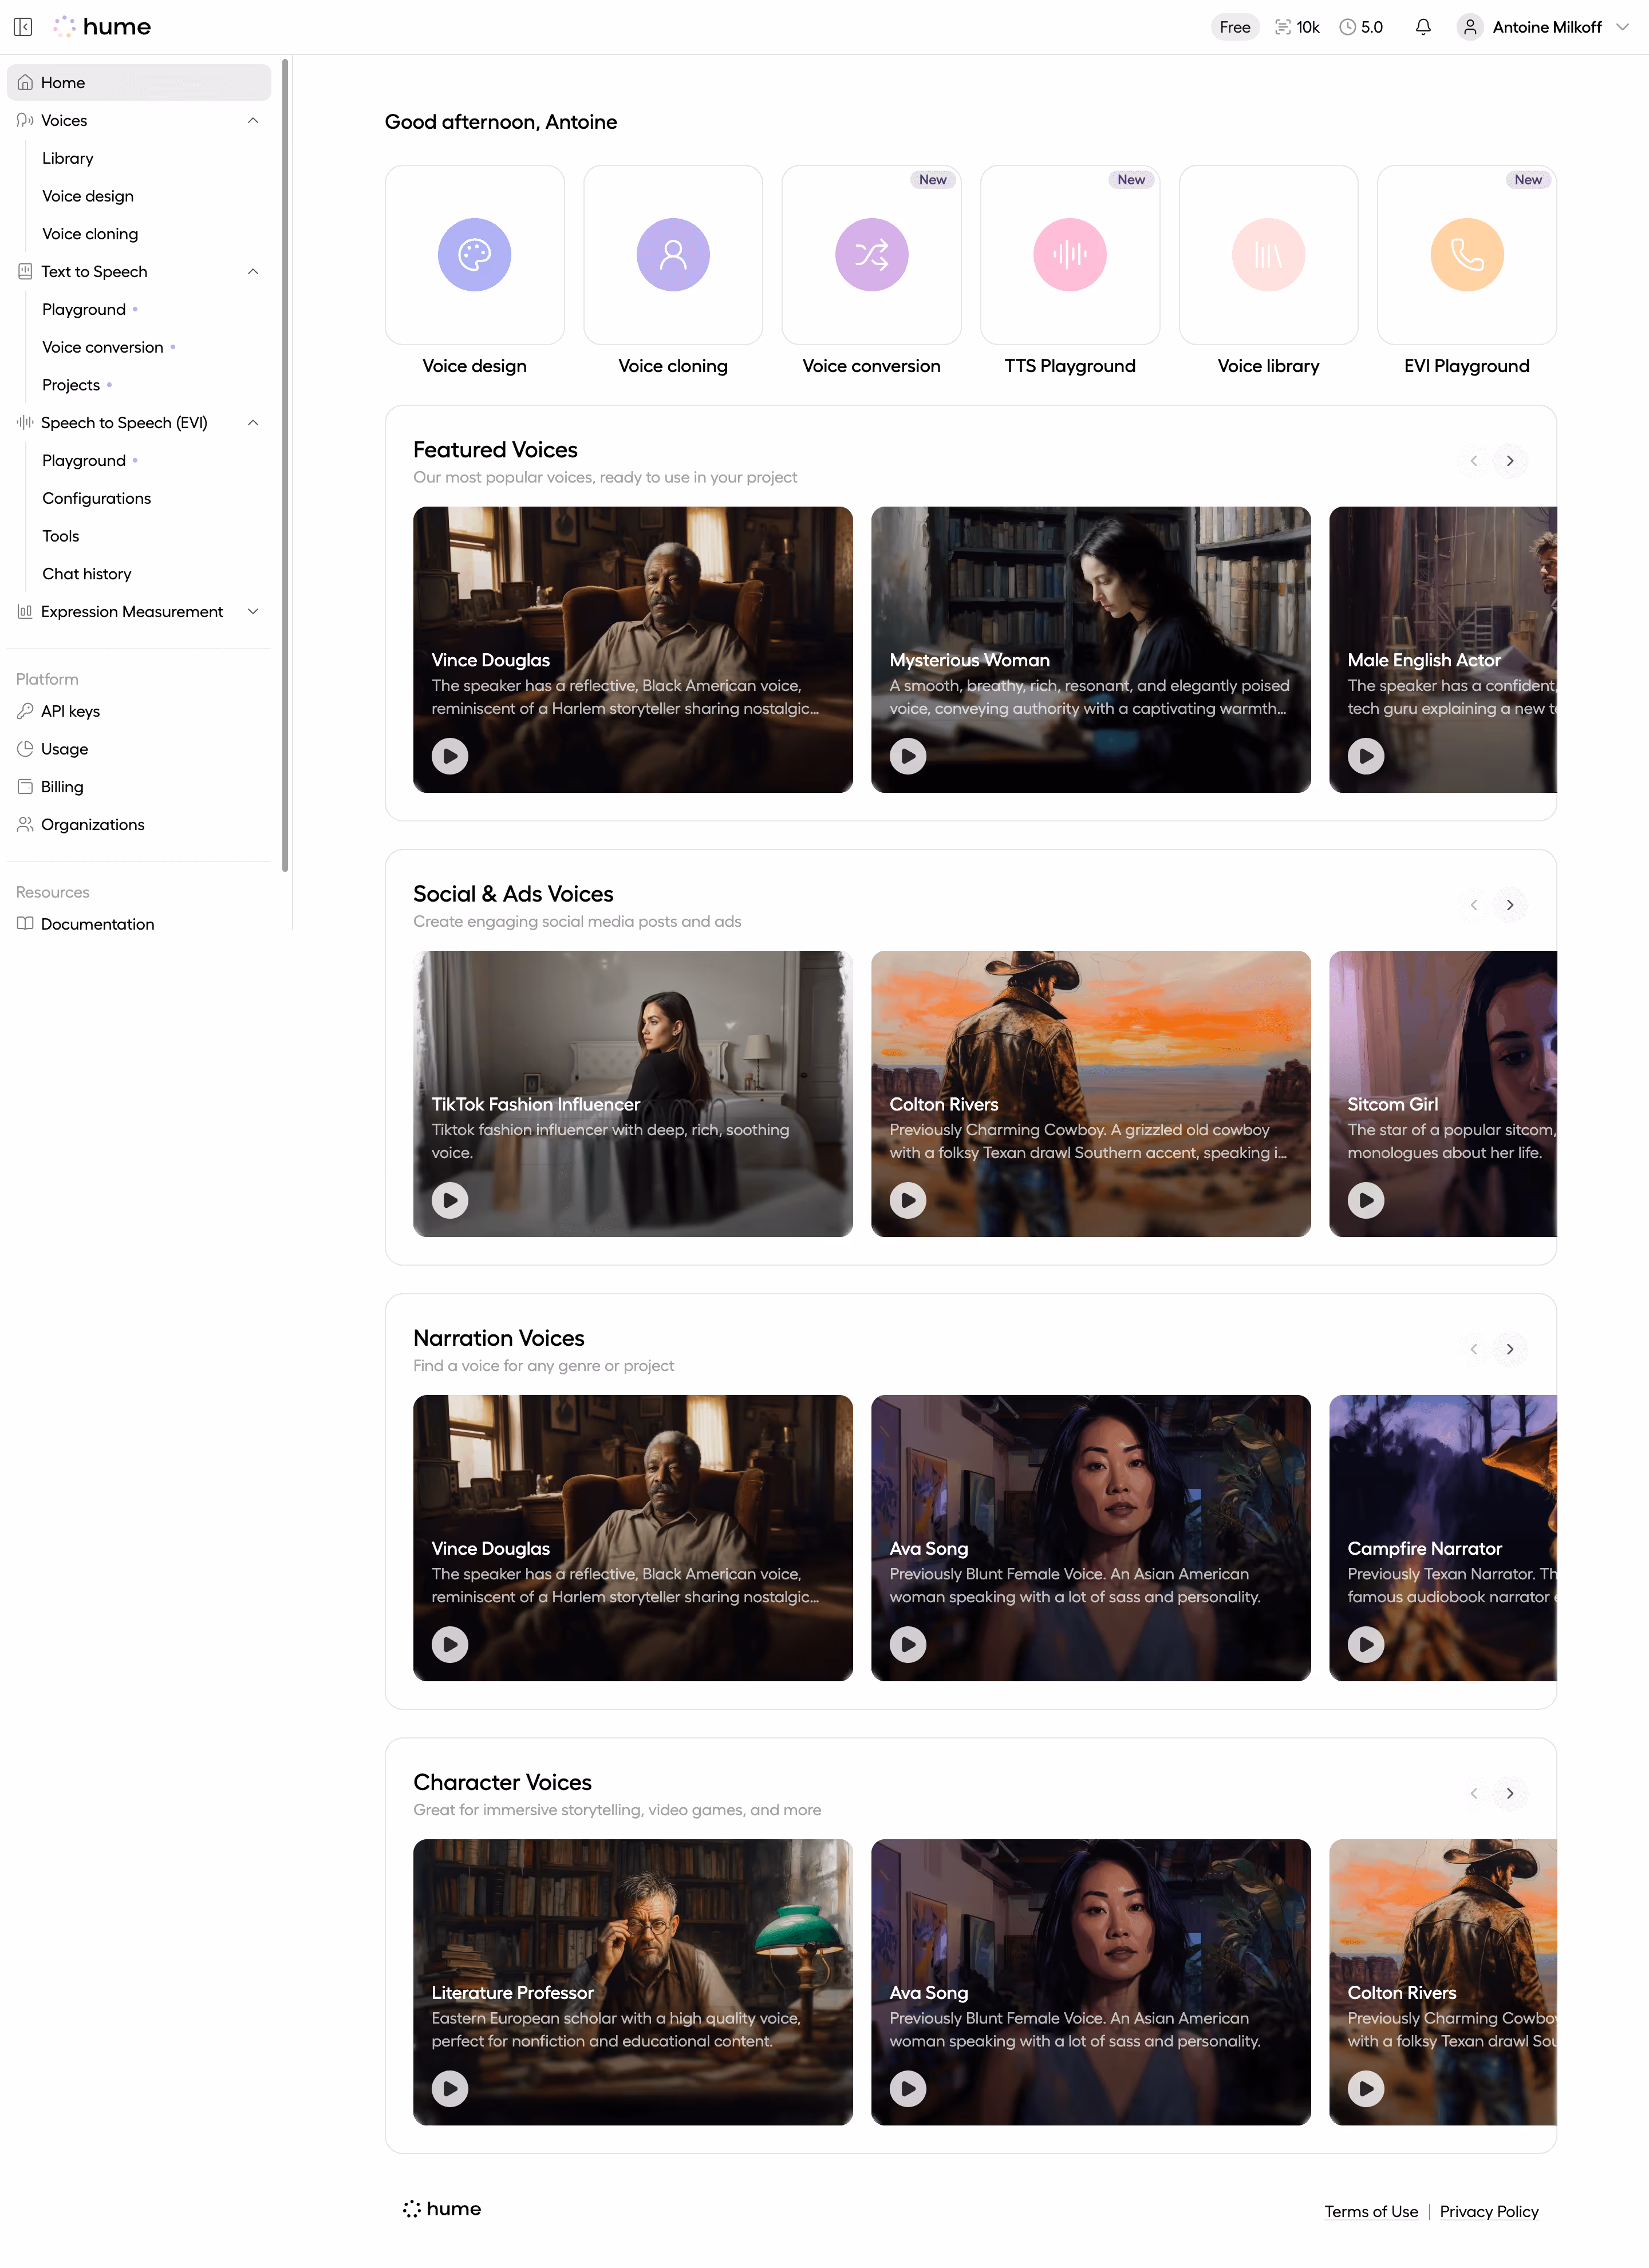
Task: Show next Featured Voices with right arrow
Action: (1510, 461)
